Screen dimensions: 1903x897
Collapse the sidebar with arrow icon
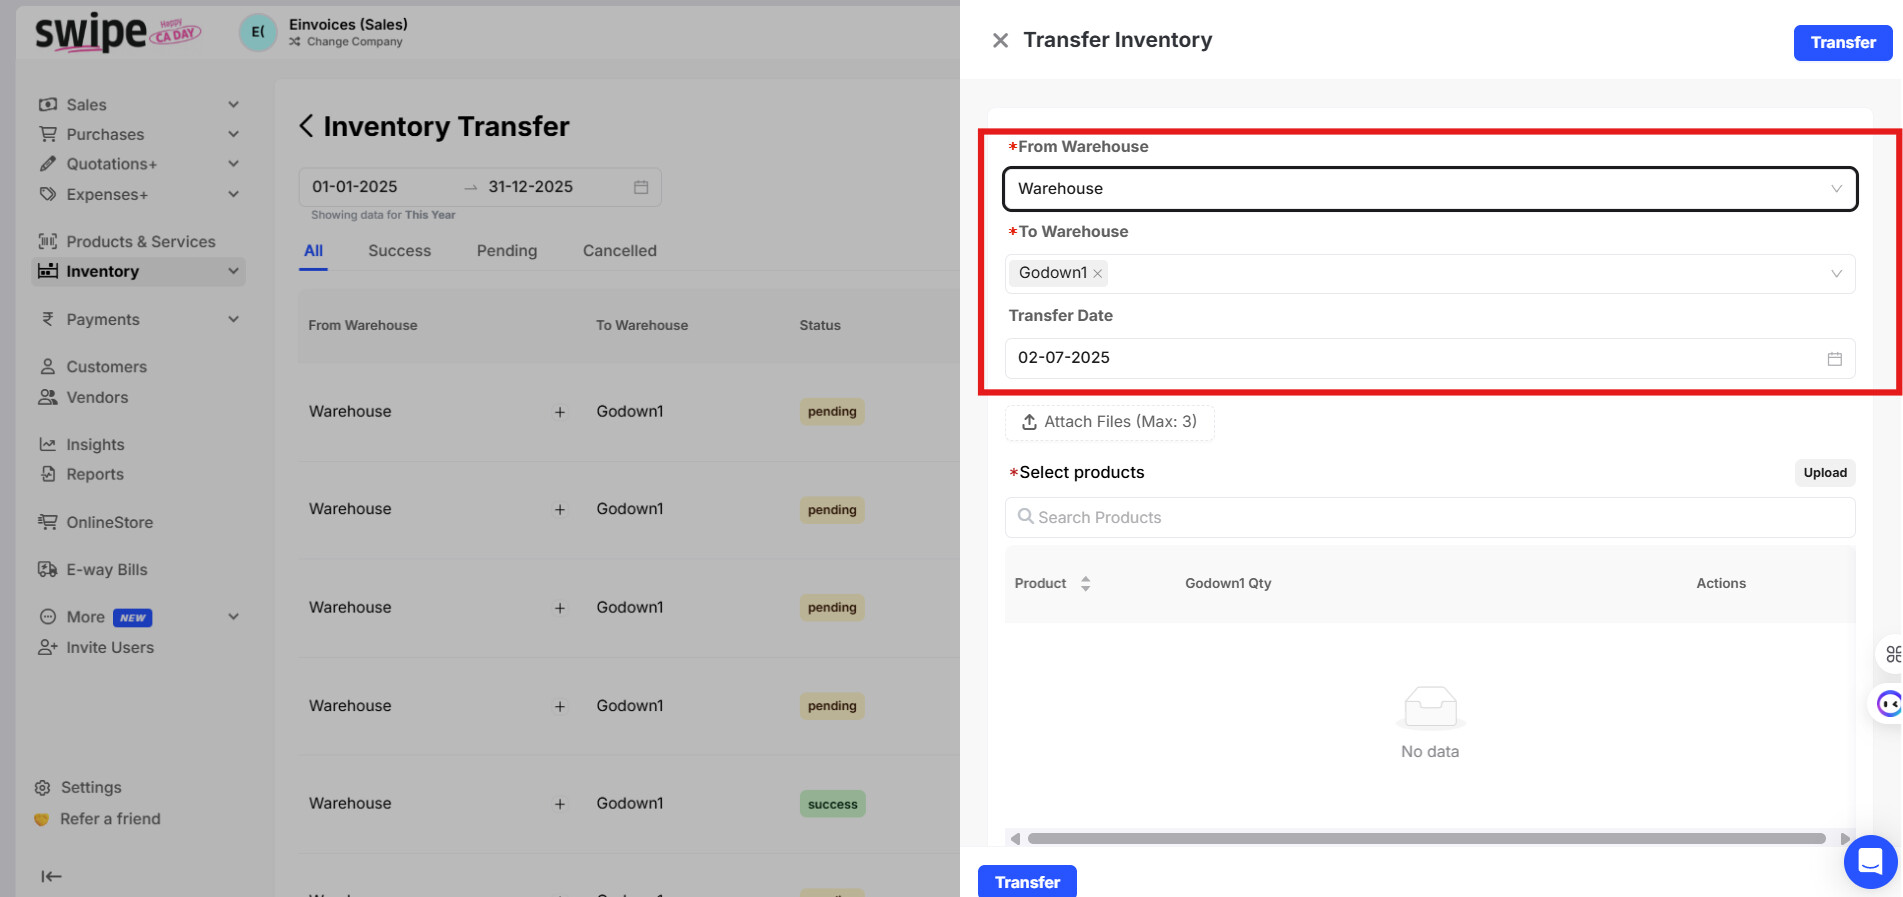pyautogui.click(x=51, y=877)
